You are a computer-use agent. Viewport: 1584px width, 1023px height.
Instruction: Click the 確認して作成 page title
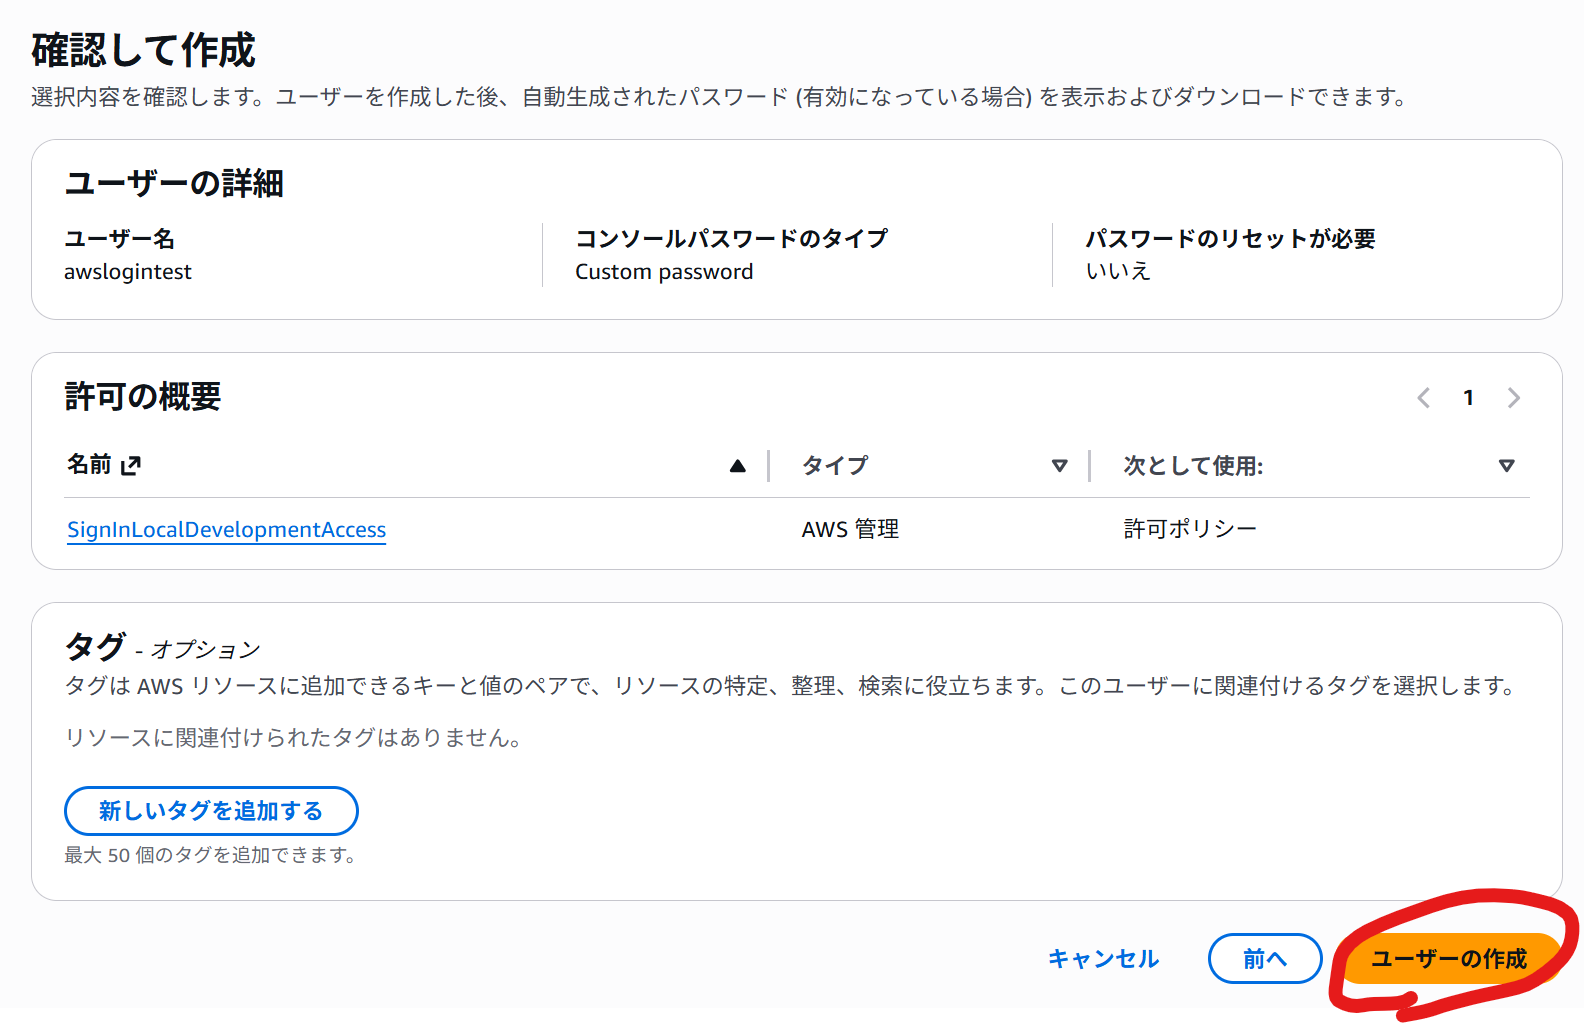[143, 50]
